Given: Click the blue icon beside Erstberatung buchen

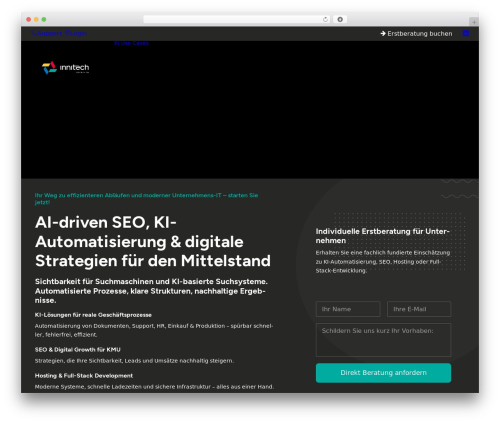Looking at the screenshot, I should coord(466,33).
